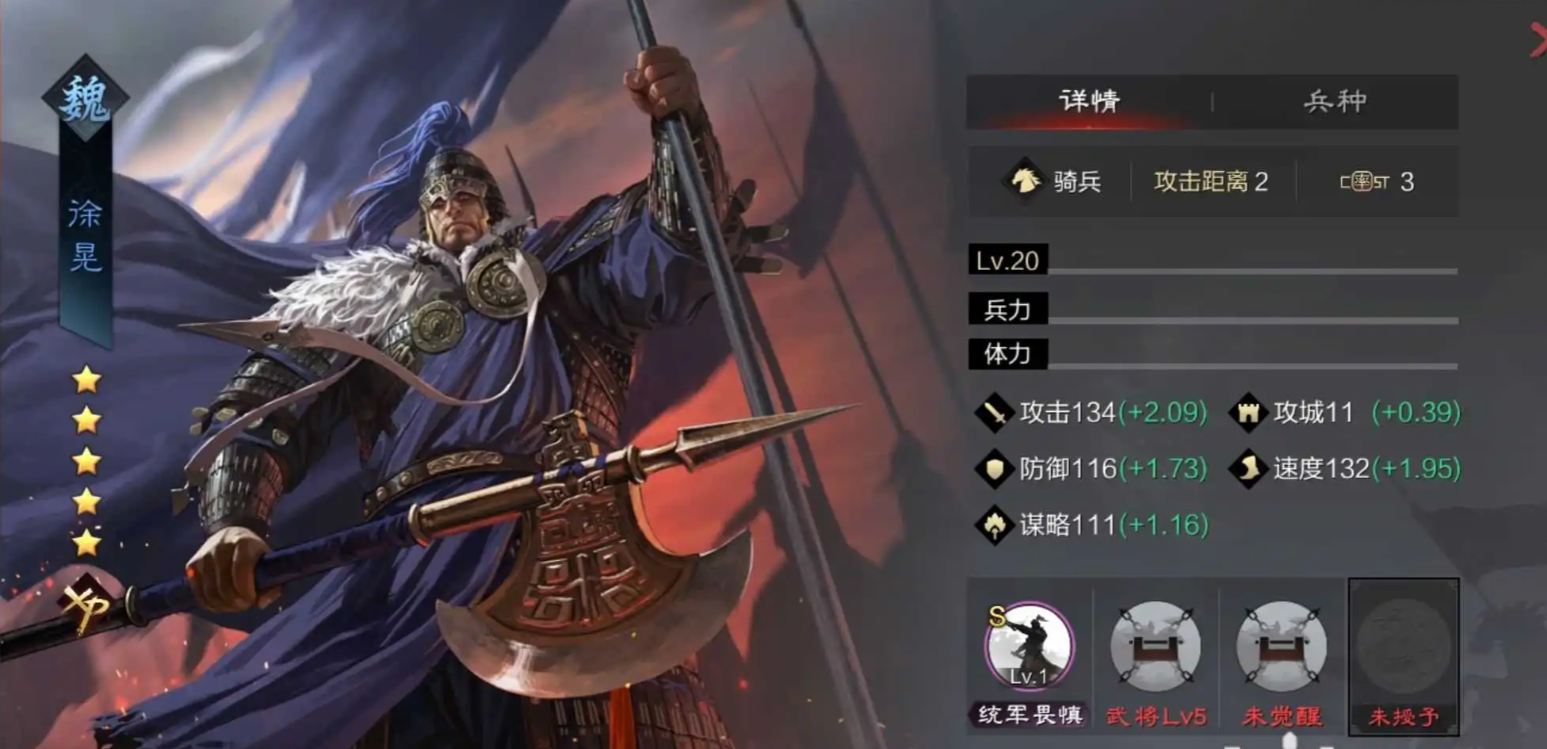Open the 统军畏慎 skill icon
Viewport: 1547px width, 749px height.
coord(1029,646)
